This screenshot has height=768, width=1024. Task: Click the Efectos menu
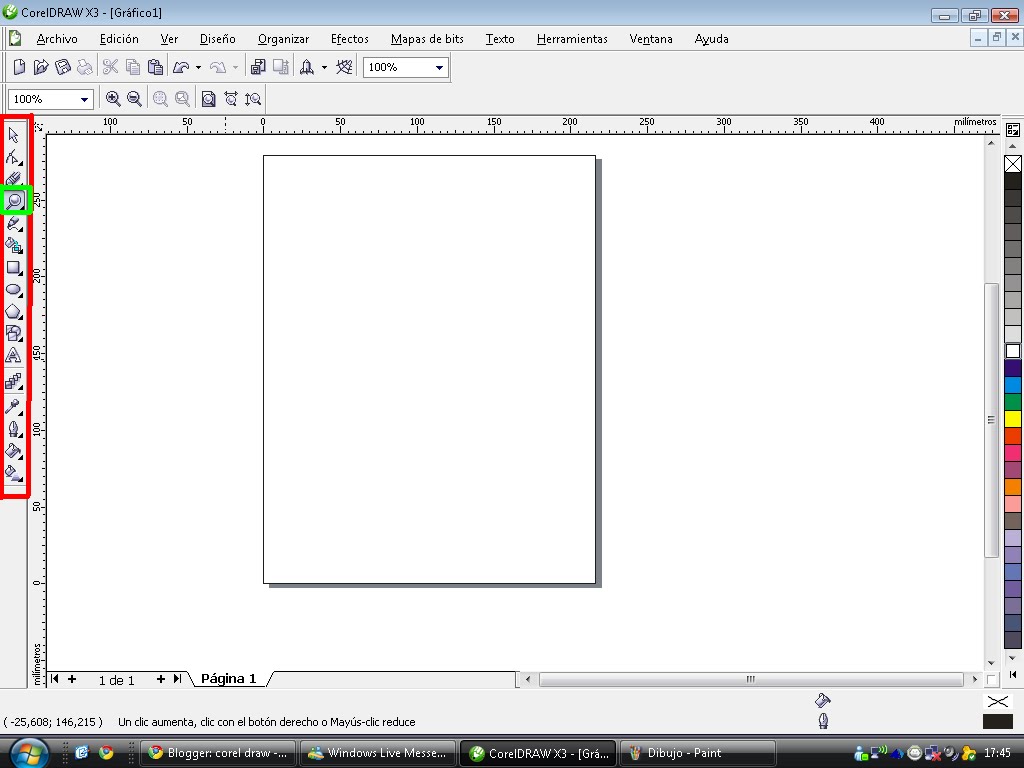[349, 39]
